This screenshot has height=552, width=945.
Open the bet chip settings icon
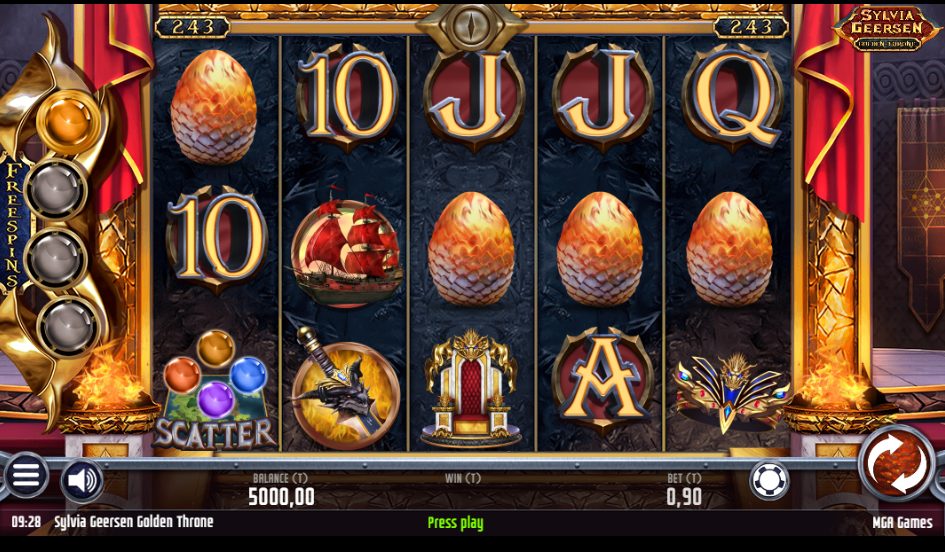coord(770,481)
